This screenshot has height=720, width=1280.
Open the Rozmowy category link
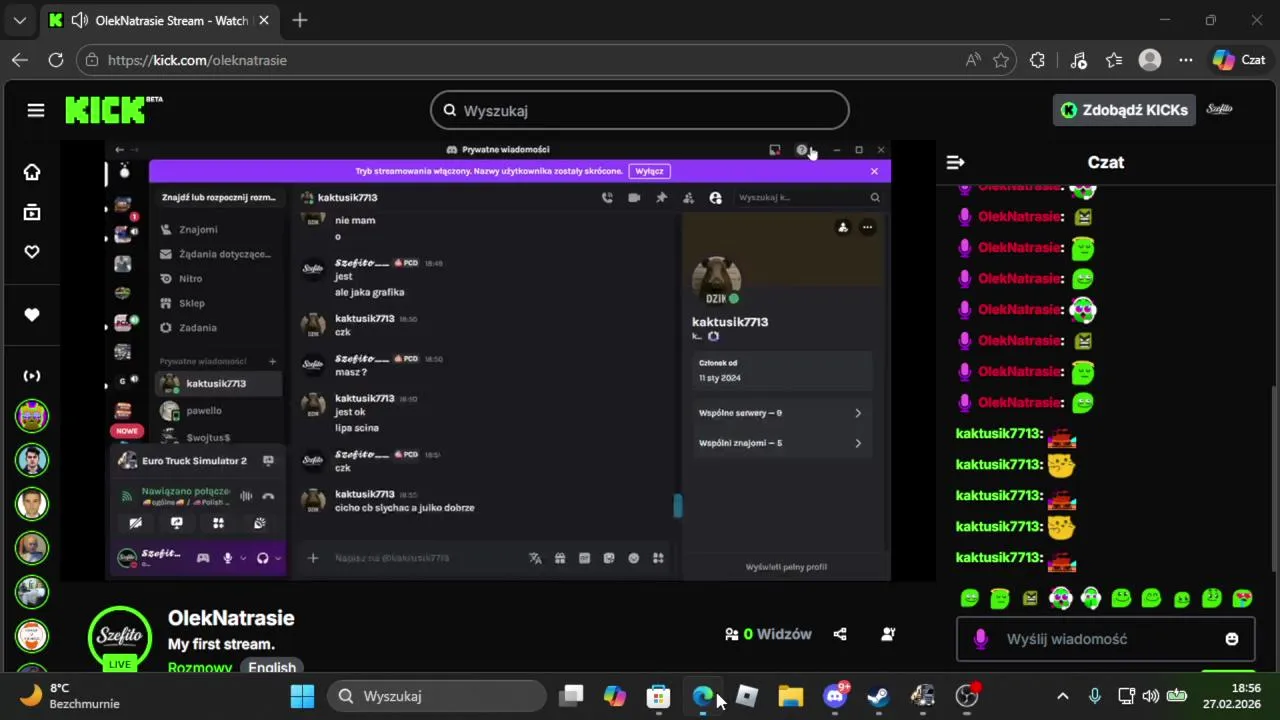click(x=200, y=668)
